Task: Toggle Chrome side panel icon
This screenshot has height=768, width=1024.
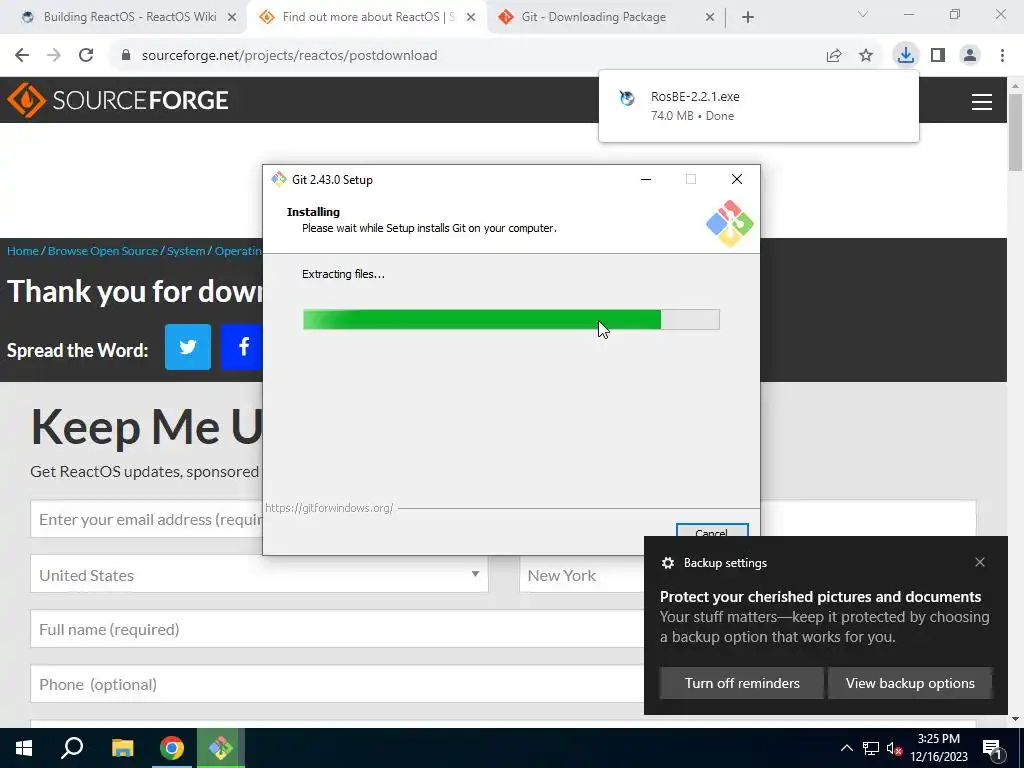Action: [938, 56]
